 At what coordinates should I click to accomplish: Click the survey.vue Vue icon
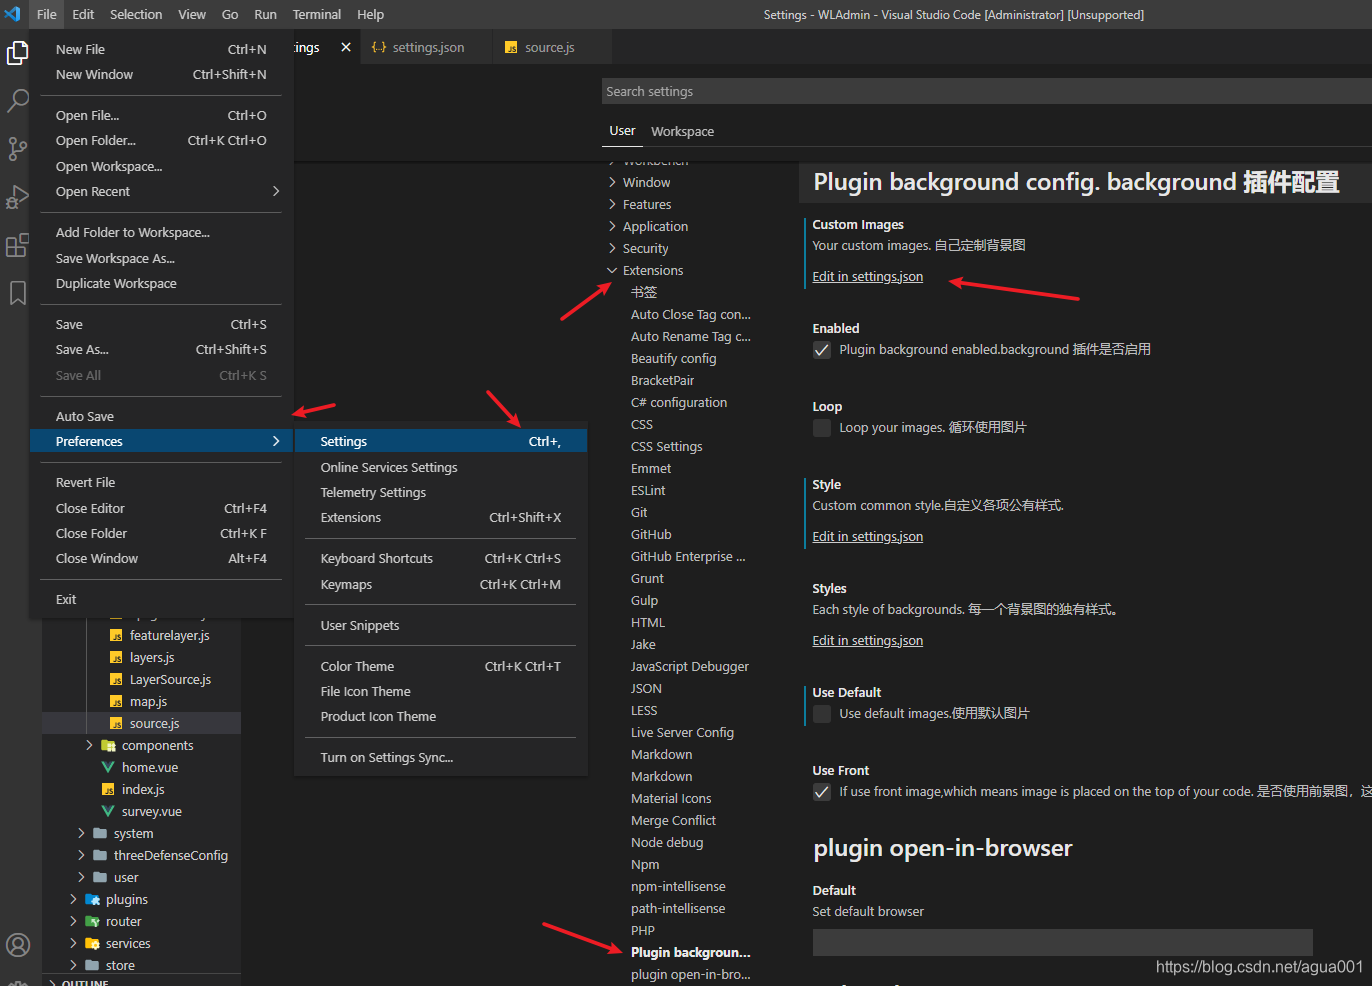(x=108, y=812)
